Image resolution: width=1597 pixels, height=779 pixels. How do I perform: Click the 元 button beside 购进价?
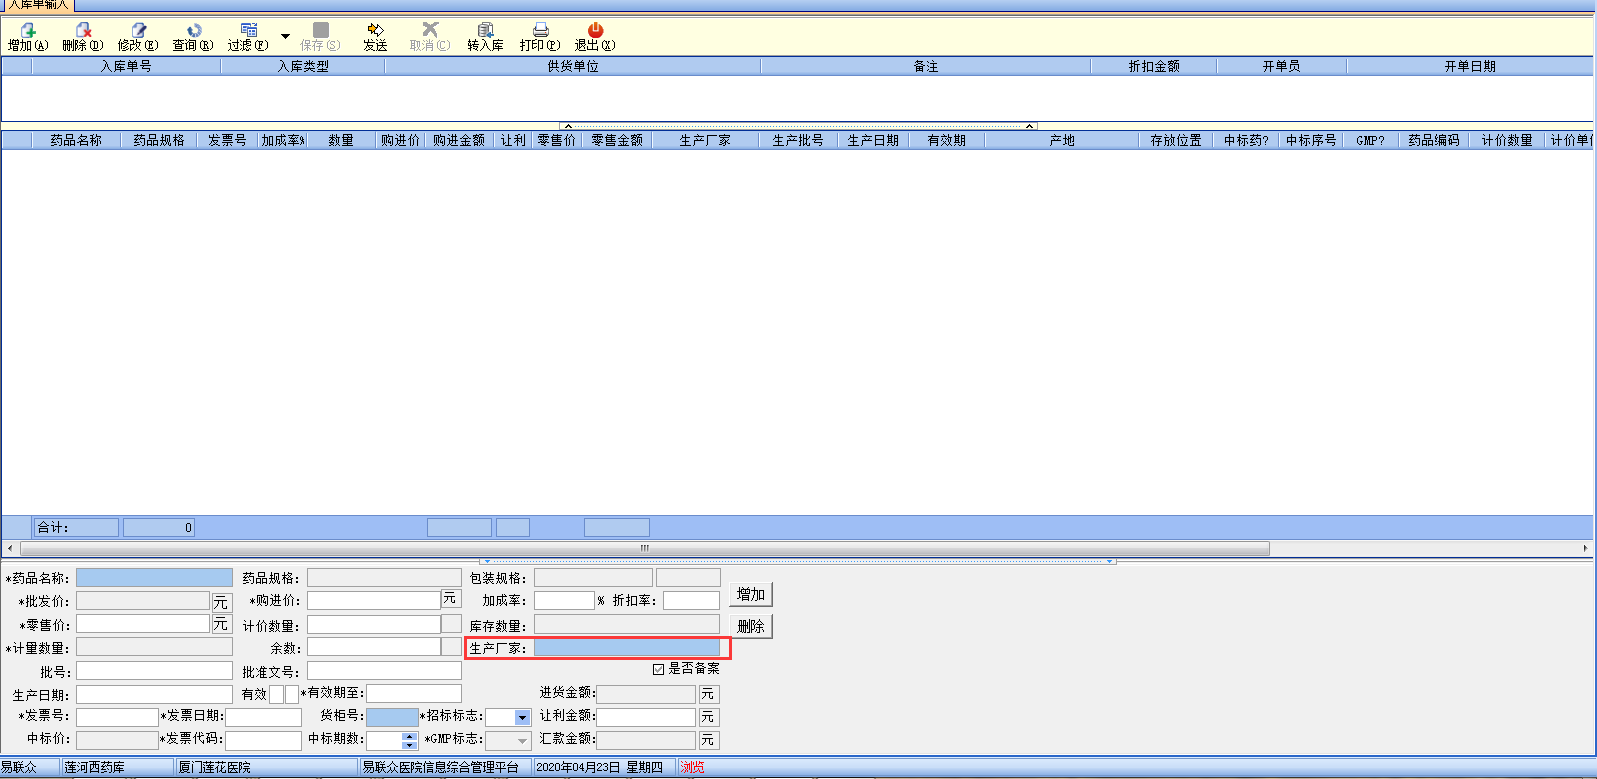[x=450, y=598]
